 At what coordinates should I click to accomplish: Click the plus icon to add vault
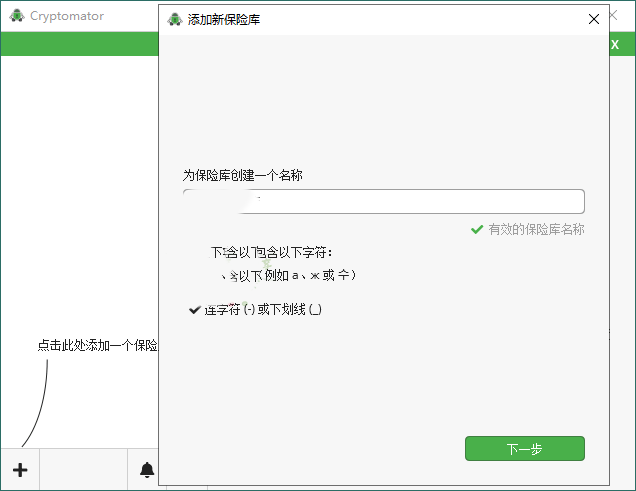(x=20, y=470)
